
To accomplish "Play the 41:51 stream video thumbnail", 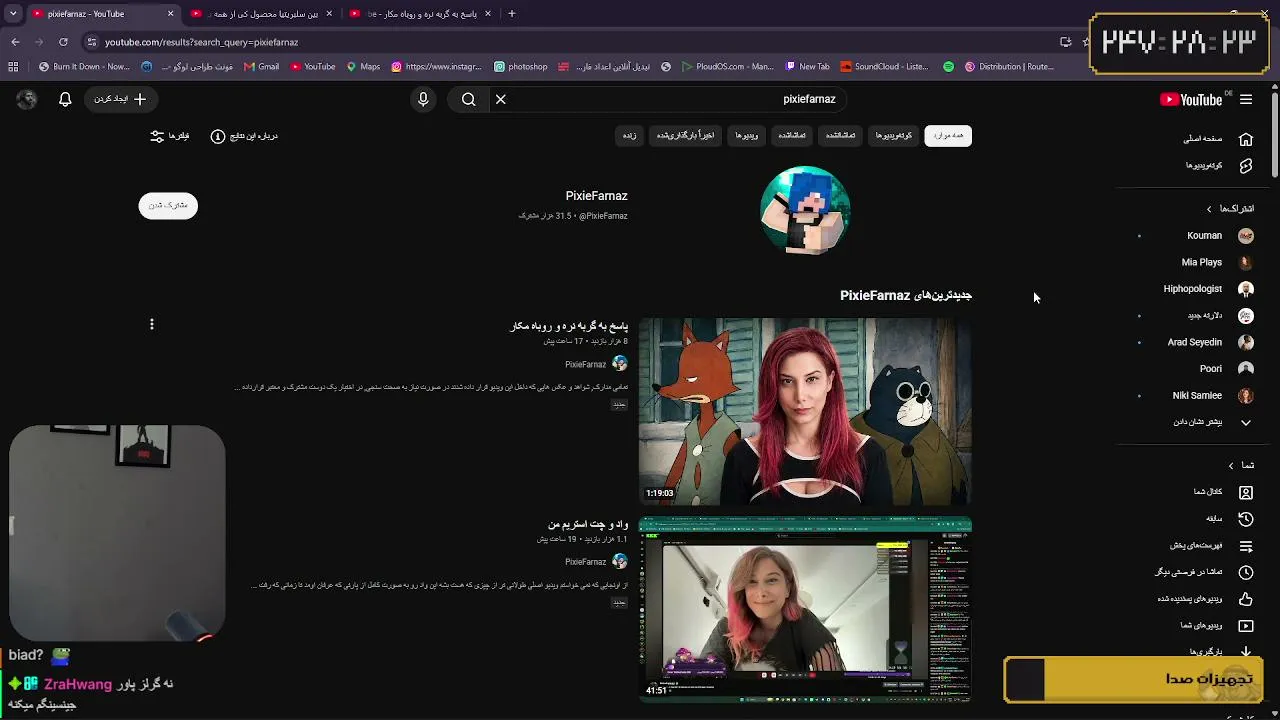I will (805, 609).
